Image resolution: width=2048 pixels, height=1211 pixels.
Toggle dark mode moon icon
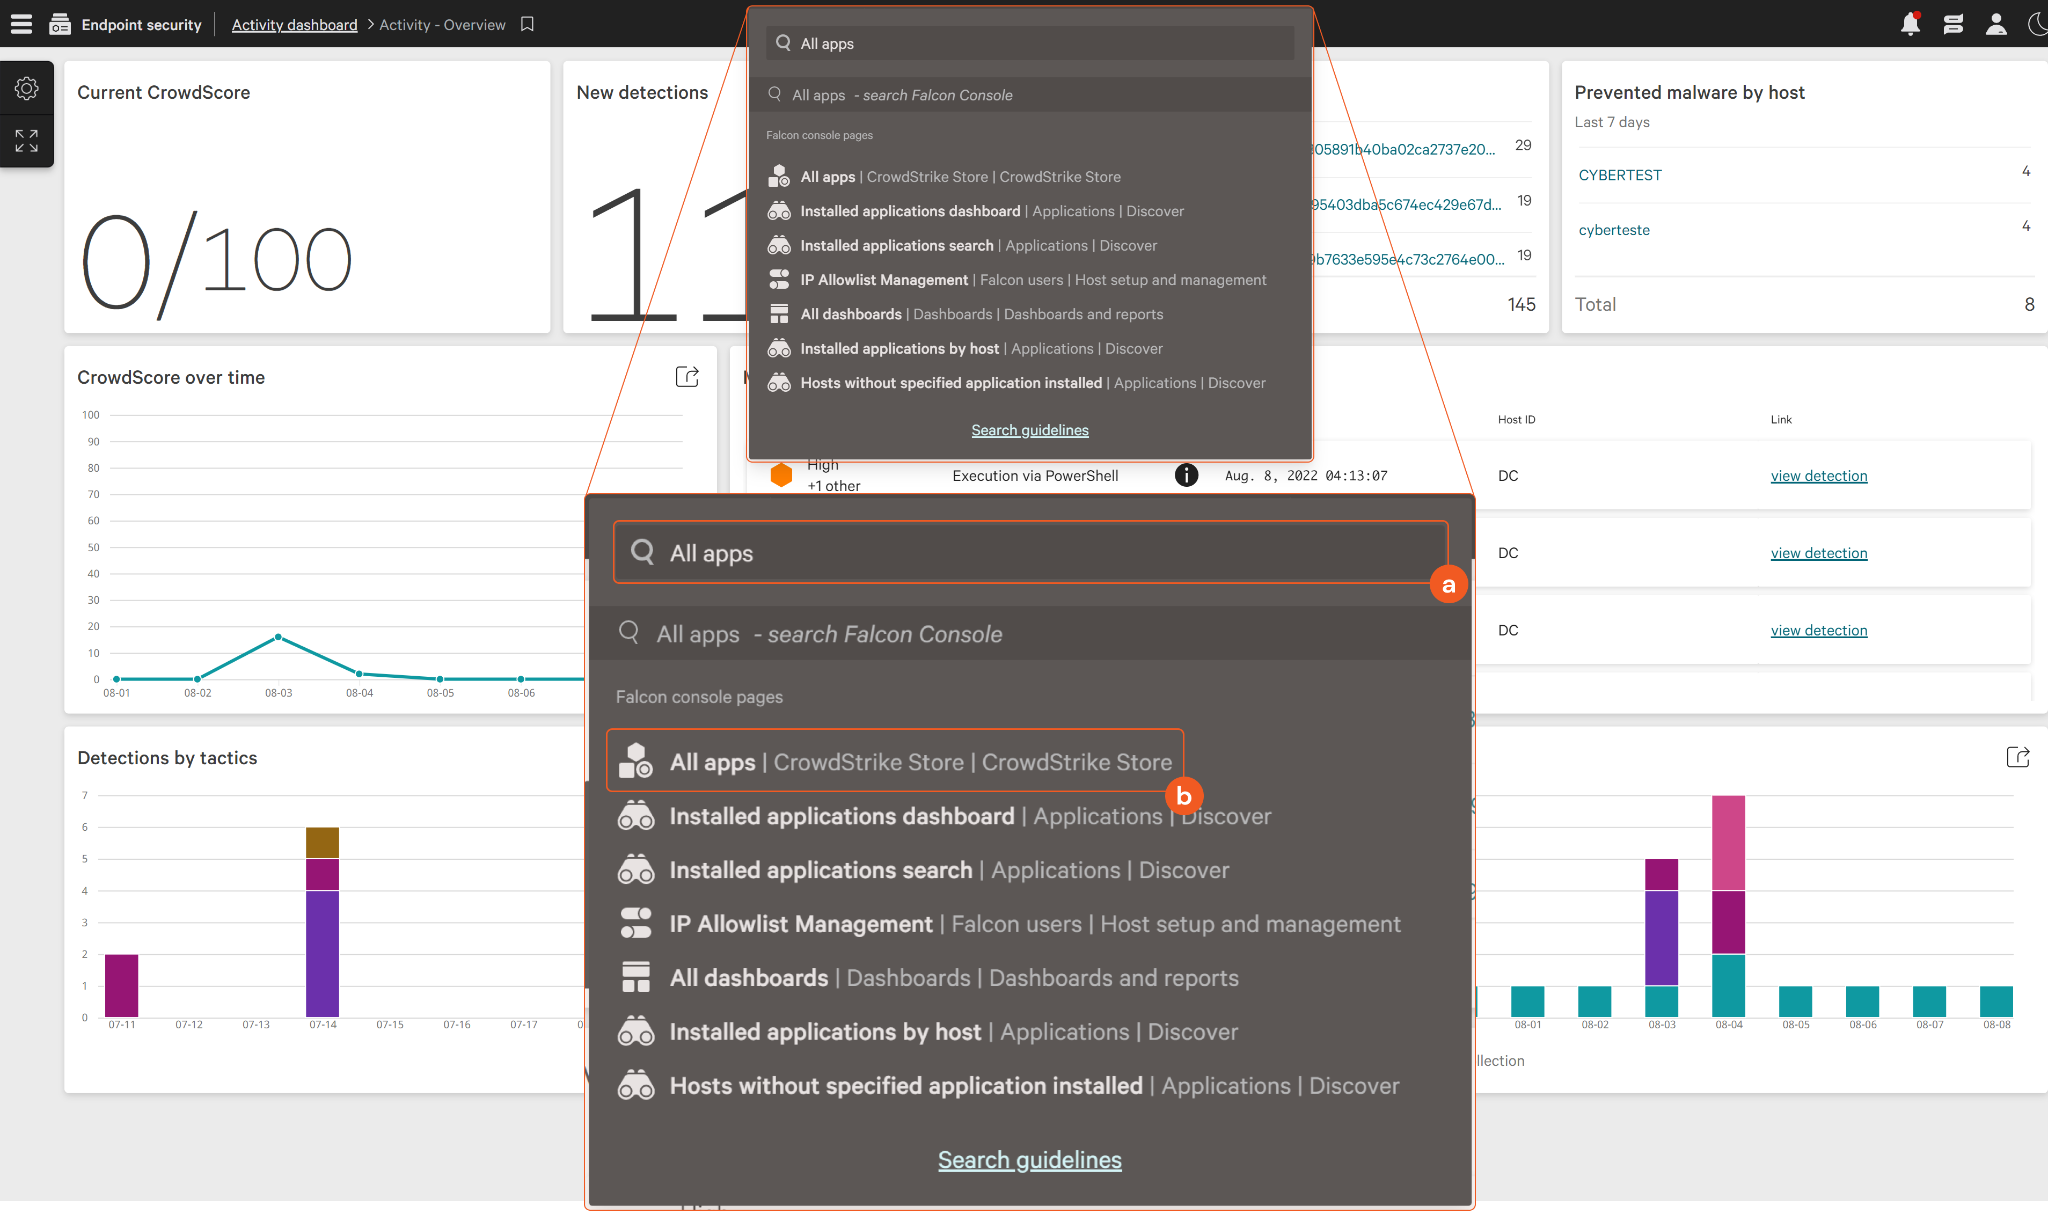(x=2038, y=24)
